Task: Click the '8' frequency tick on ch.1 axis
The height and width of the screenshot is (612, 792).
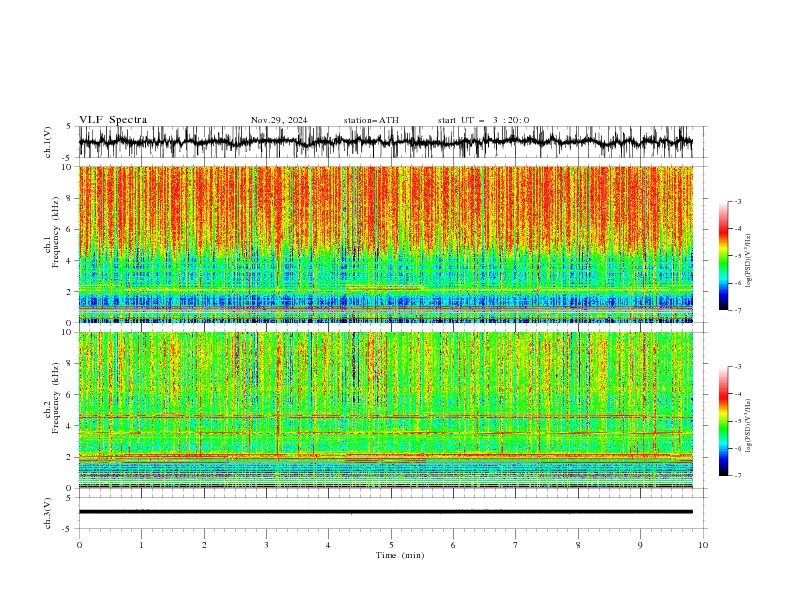Action: (71, 198)
